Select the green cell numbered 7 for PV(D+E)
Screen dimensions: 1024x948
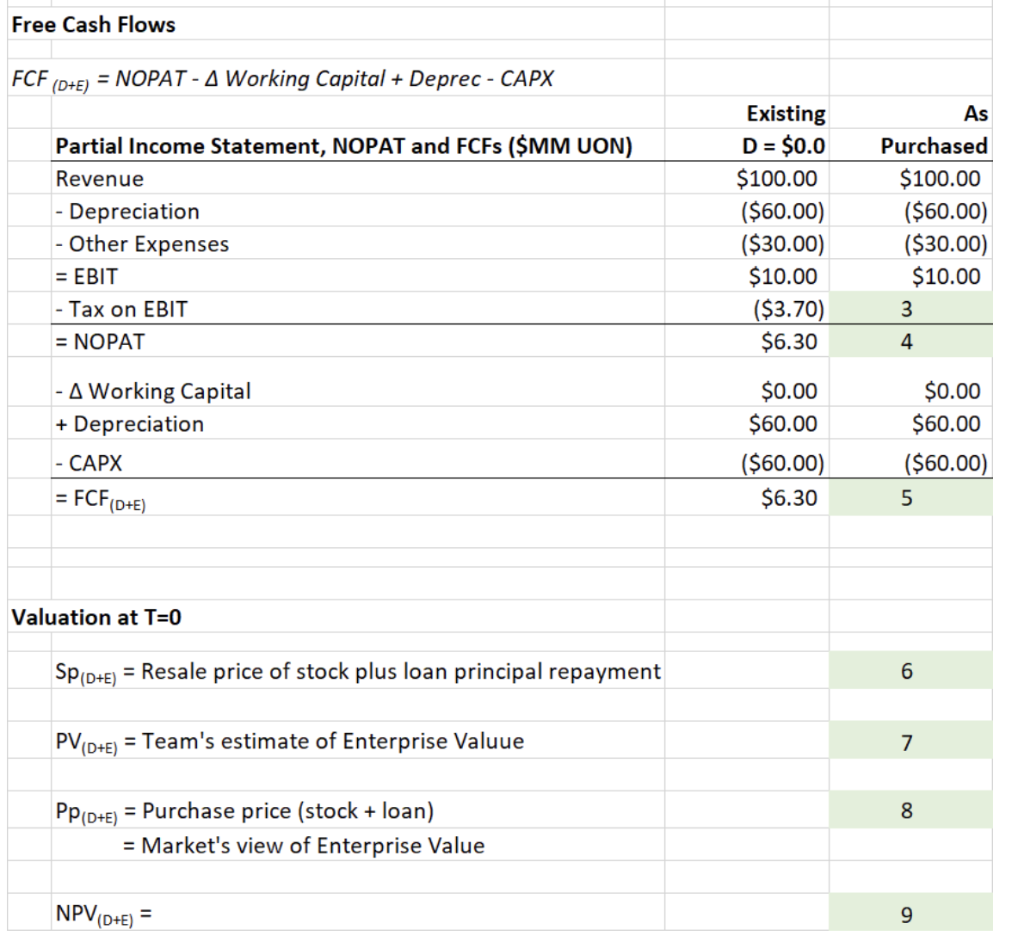point(910,742)
